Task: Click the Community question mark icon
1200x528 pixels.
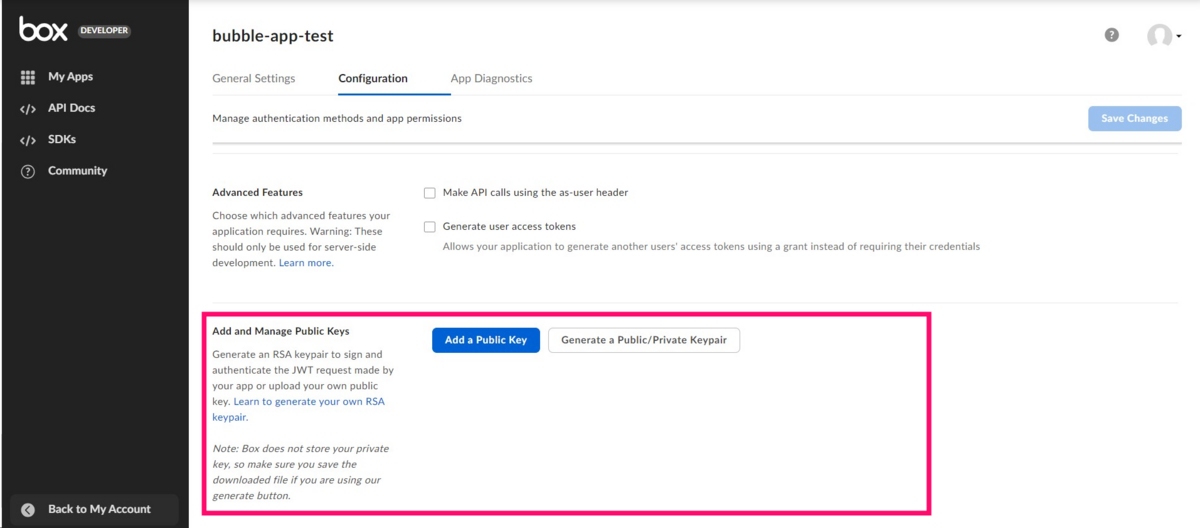Action: coord(28,172)
